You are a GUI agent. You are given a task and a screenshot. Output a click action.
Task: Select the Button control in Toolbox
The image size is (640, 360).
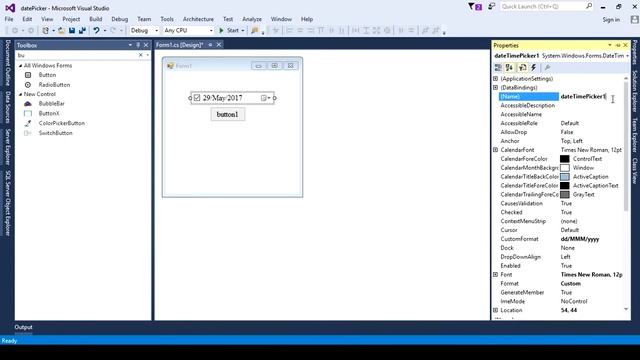pyautogui.click(x=47, y=75)
